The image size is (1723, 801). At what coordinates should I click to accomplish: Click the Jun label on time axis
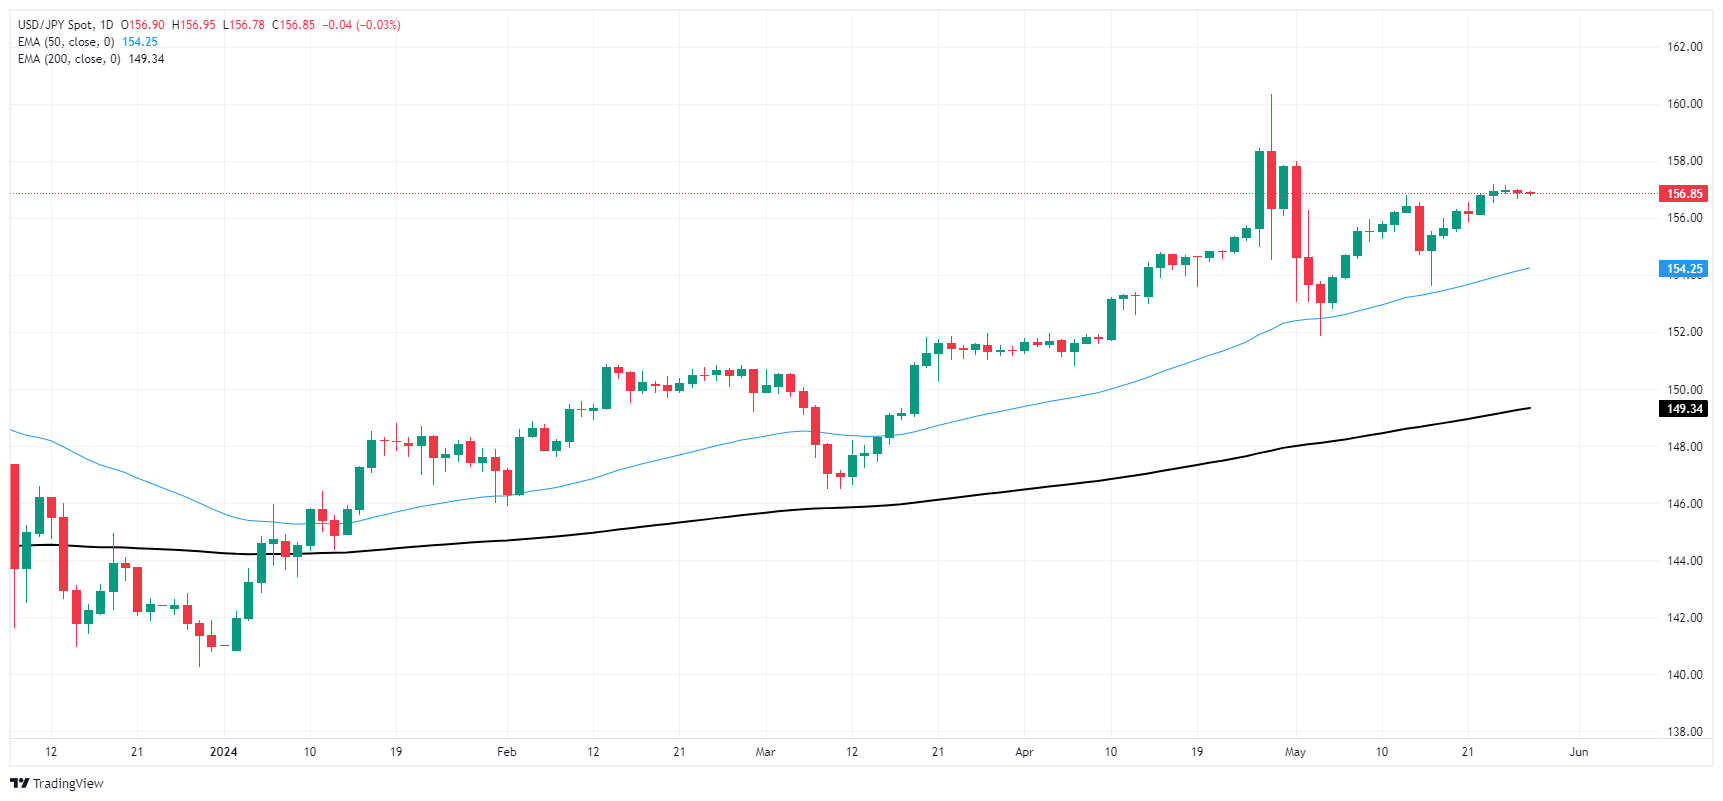[x=1579, y=752]
